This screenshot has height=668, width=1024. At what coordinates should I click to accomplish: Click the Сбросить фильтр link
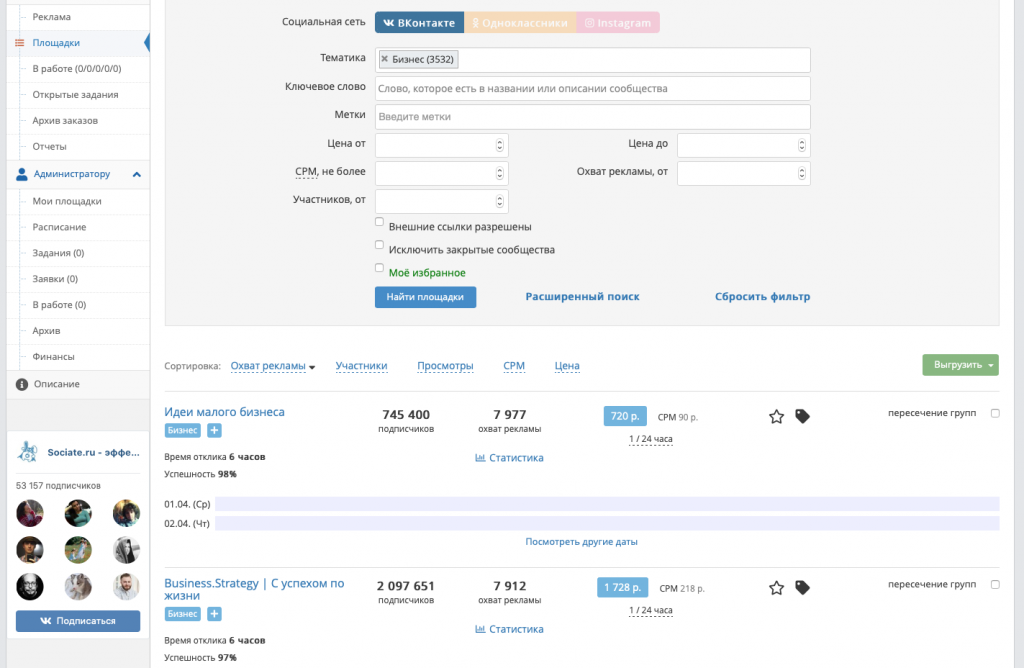[762, 297]
